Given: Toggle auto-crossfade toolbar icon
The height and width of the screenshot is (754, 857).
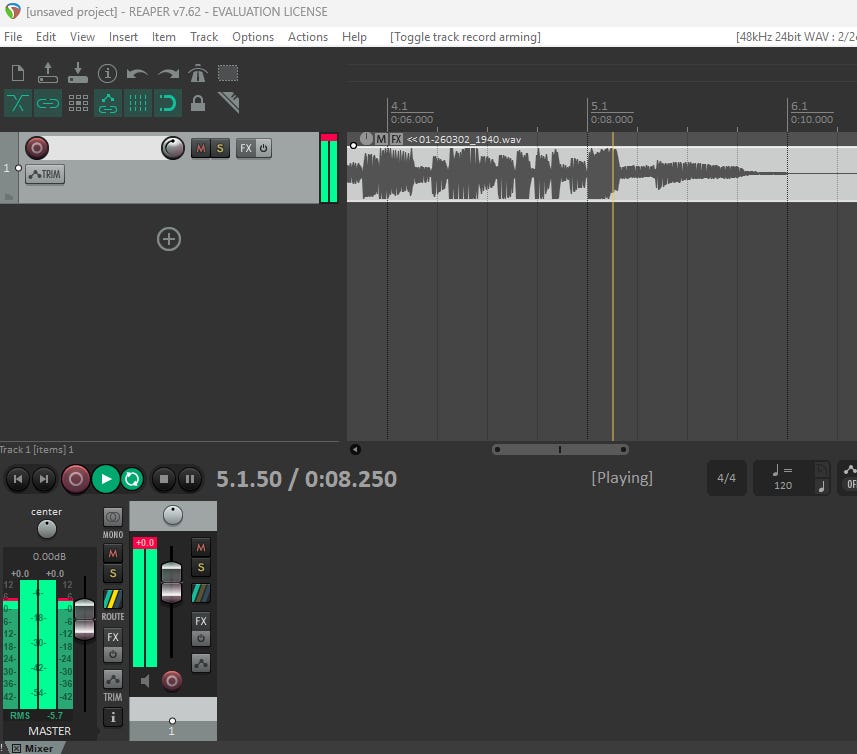Looking at the screenshot, I should [18, 102].
